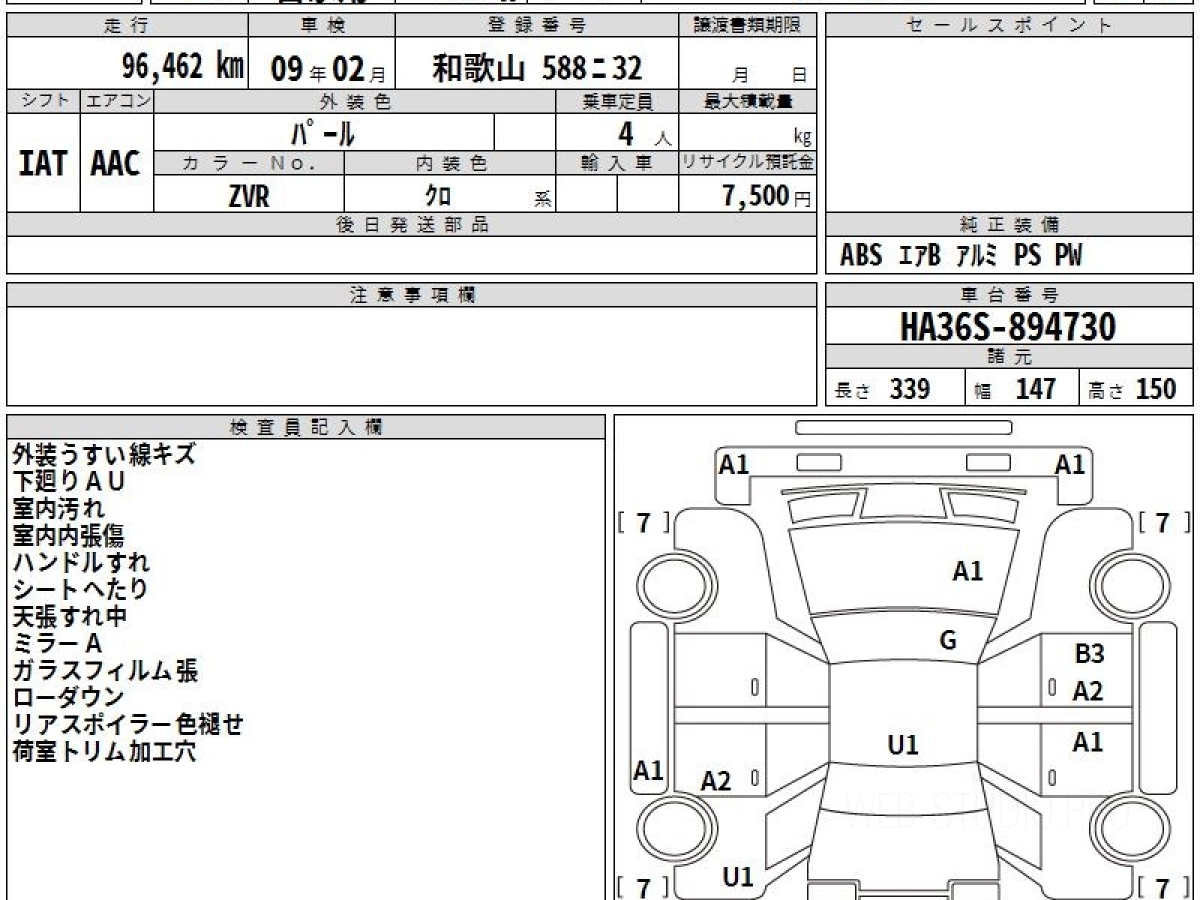Click the G mark on the windshield
1200x900 pixels.
pyautogui.click(x=948, y=641)
